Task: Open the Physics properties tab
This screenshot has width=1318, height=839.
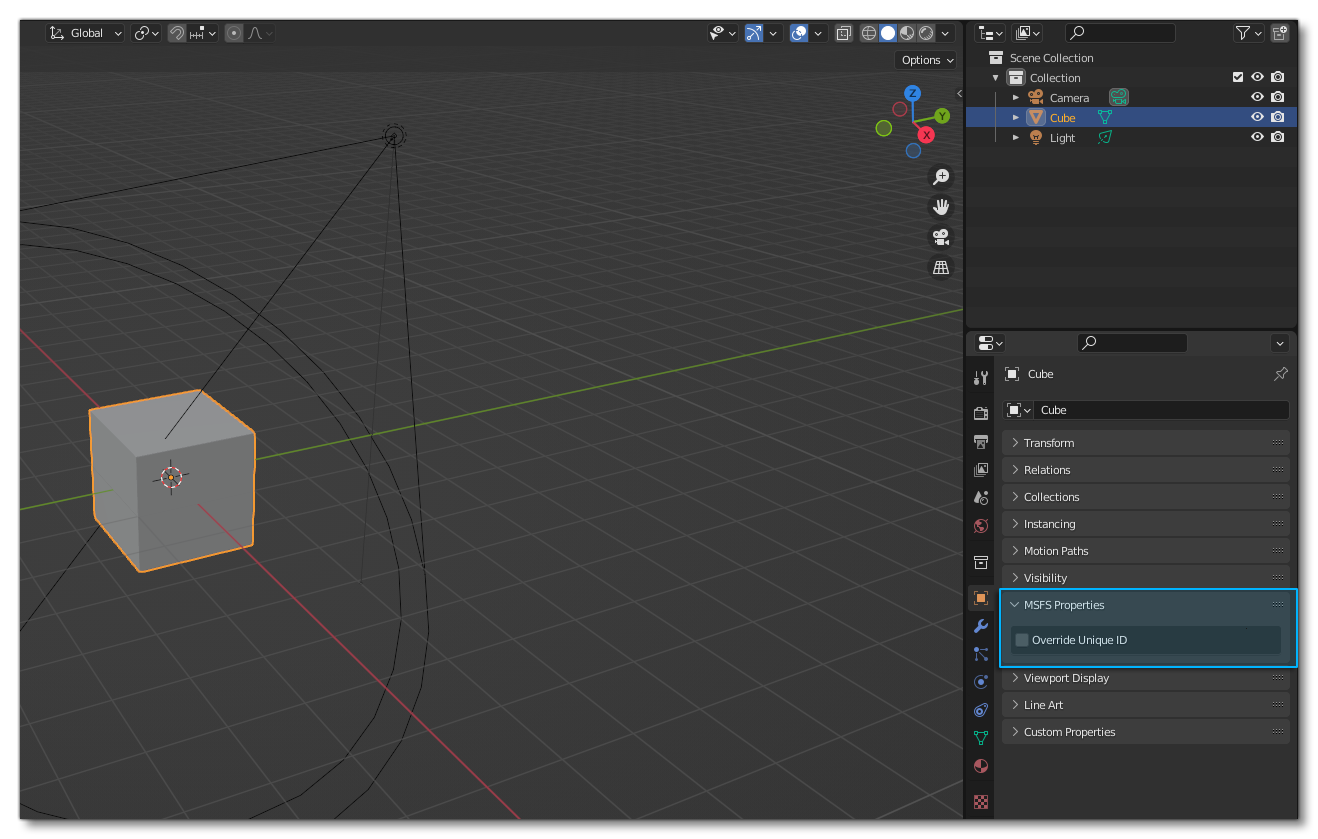Action: [981, 682]
